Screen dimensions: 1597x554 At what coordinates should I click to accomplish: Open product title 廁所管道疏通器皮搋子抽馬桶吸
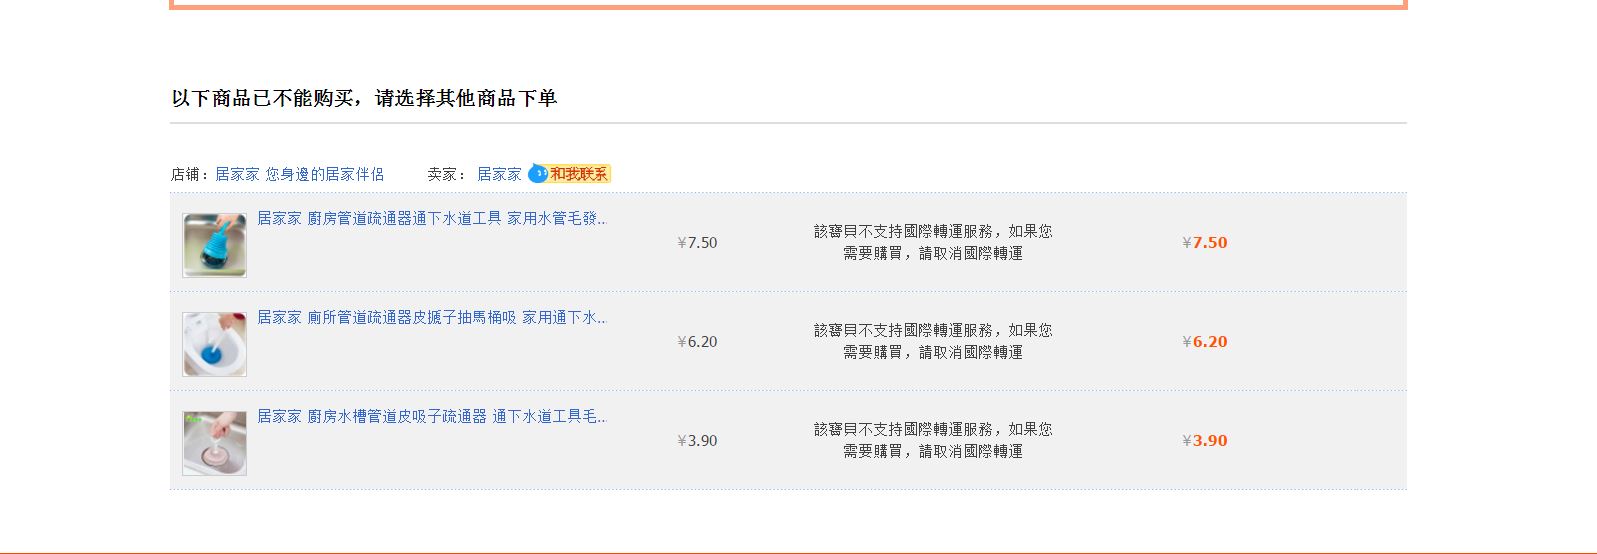point(431,317)
